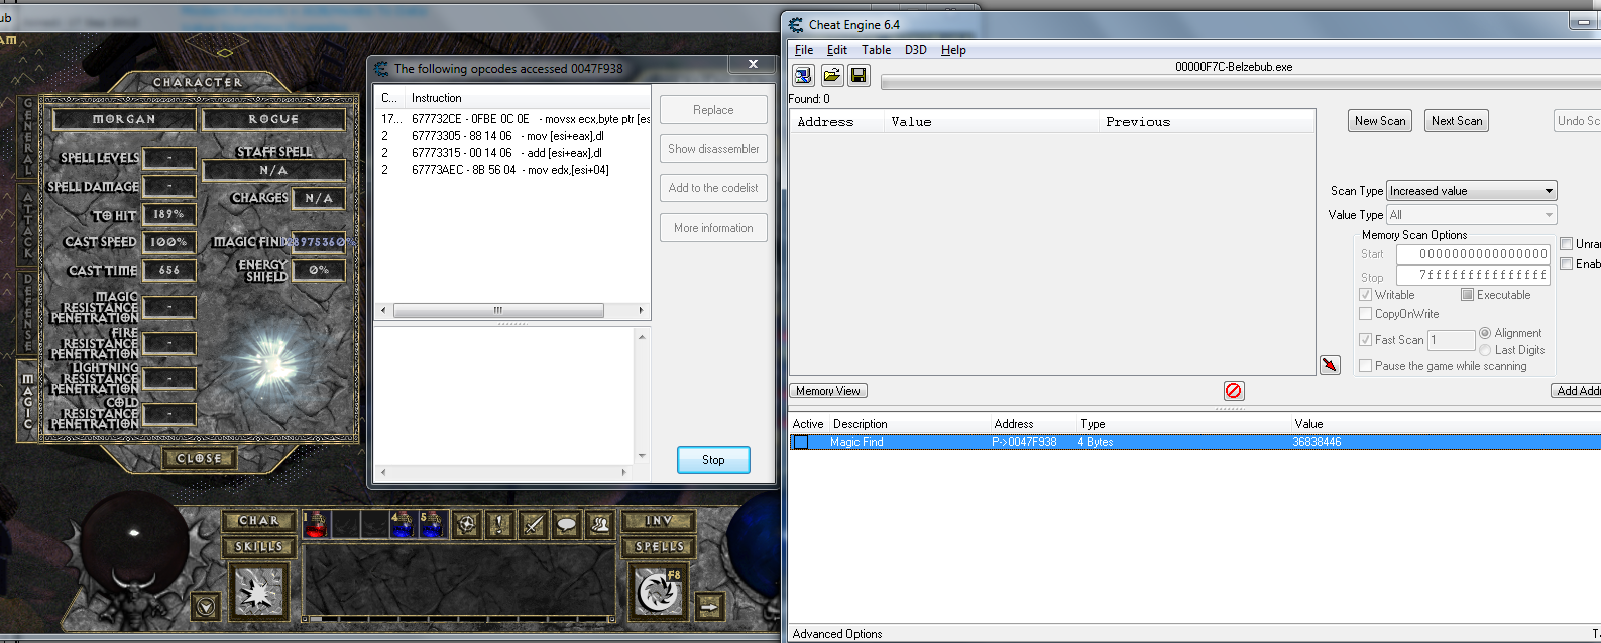
Task: Open the speech bubble chat icon
Action: (567, 524)
